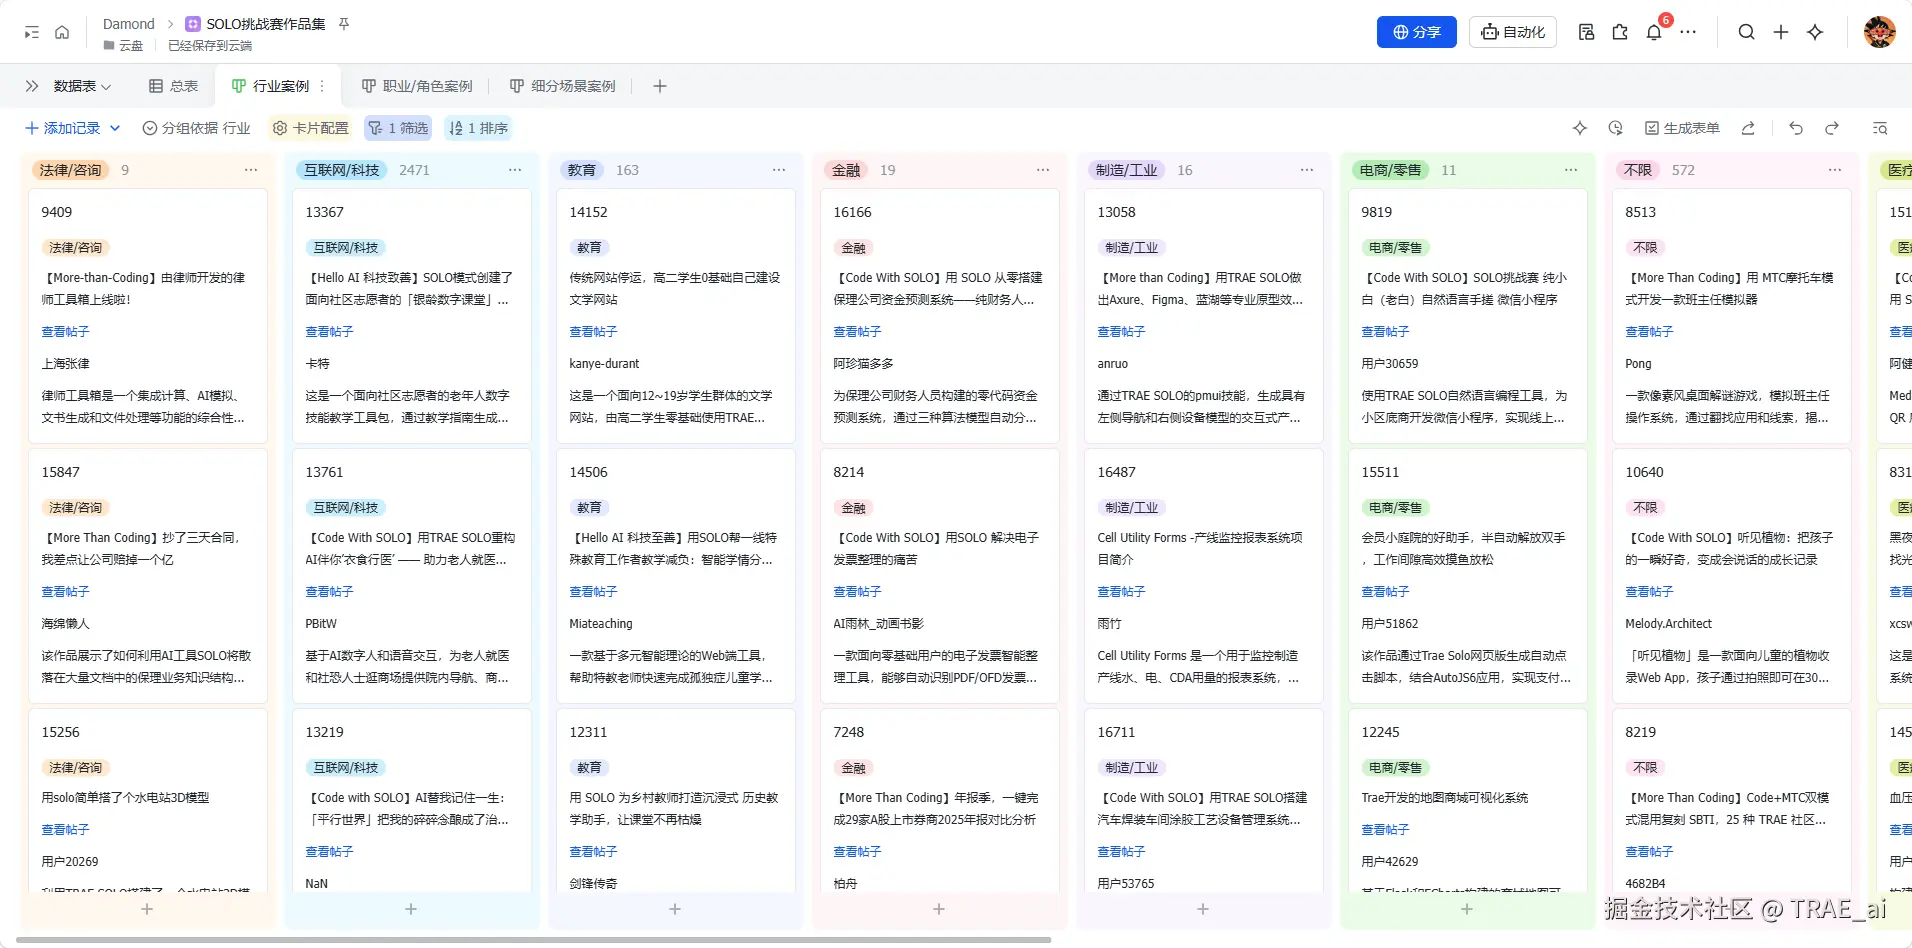Open 查看帖子 link in card 16166
The width and height of the screenshot is (1912, 948).
point(857,332)
